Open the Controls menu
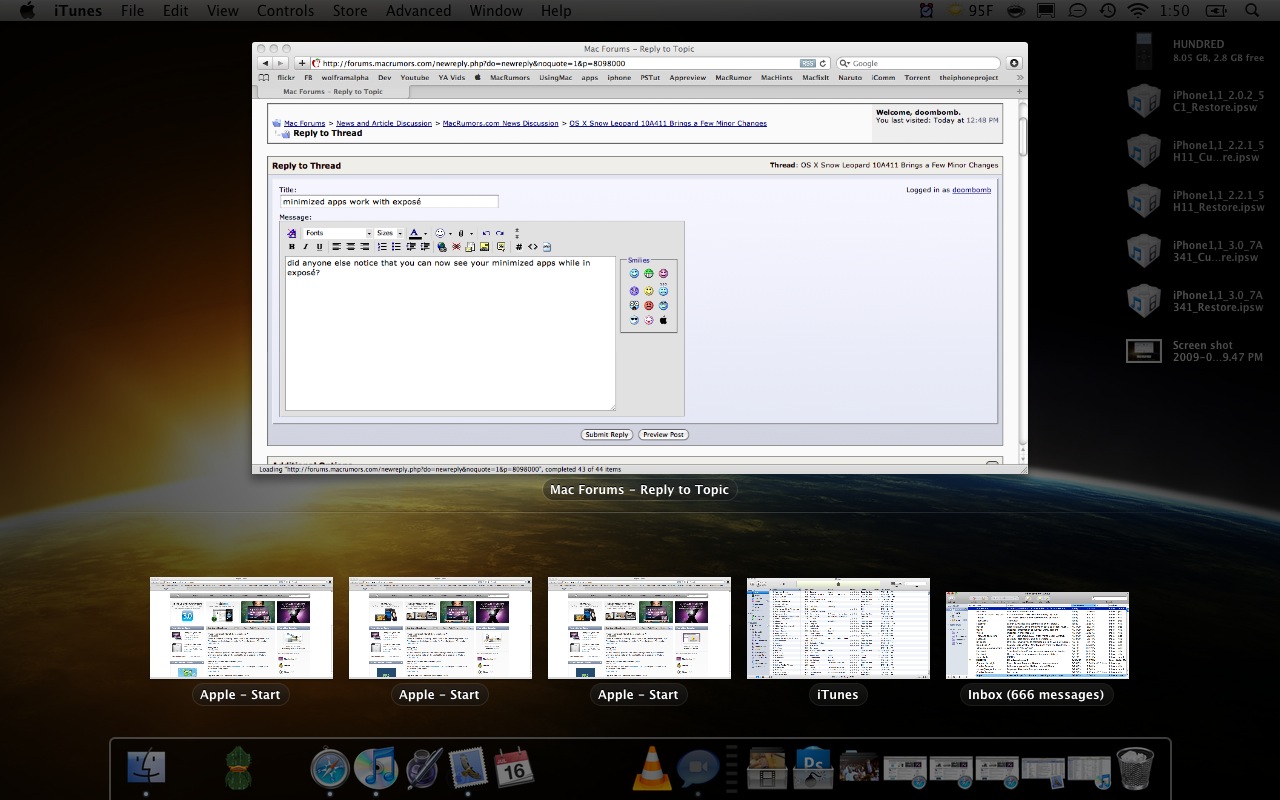1280x800 pixels. coord(285,11)
